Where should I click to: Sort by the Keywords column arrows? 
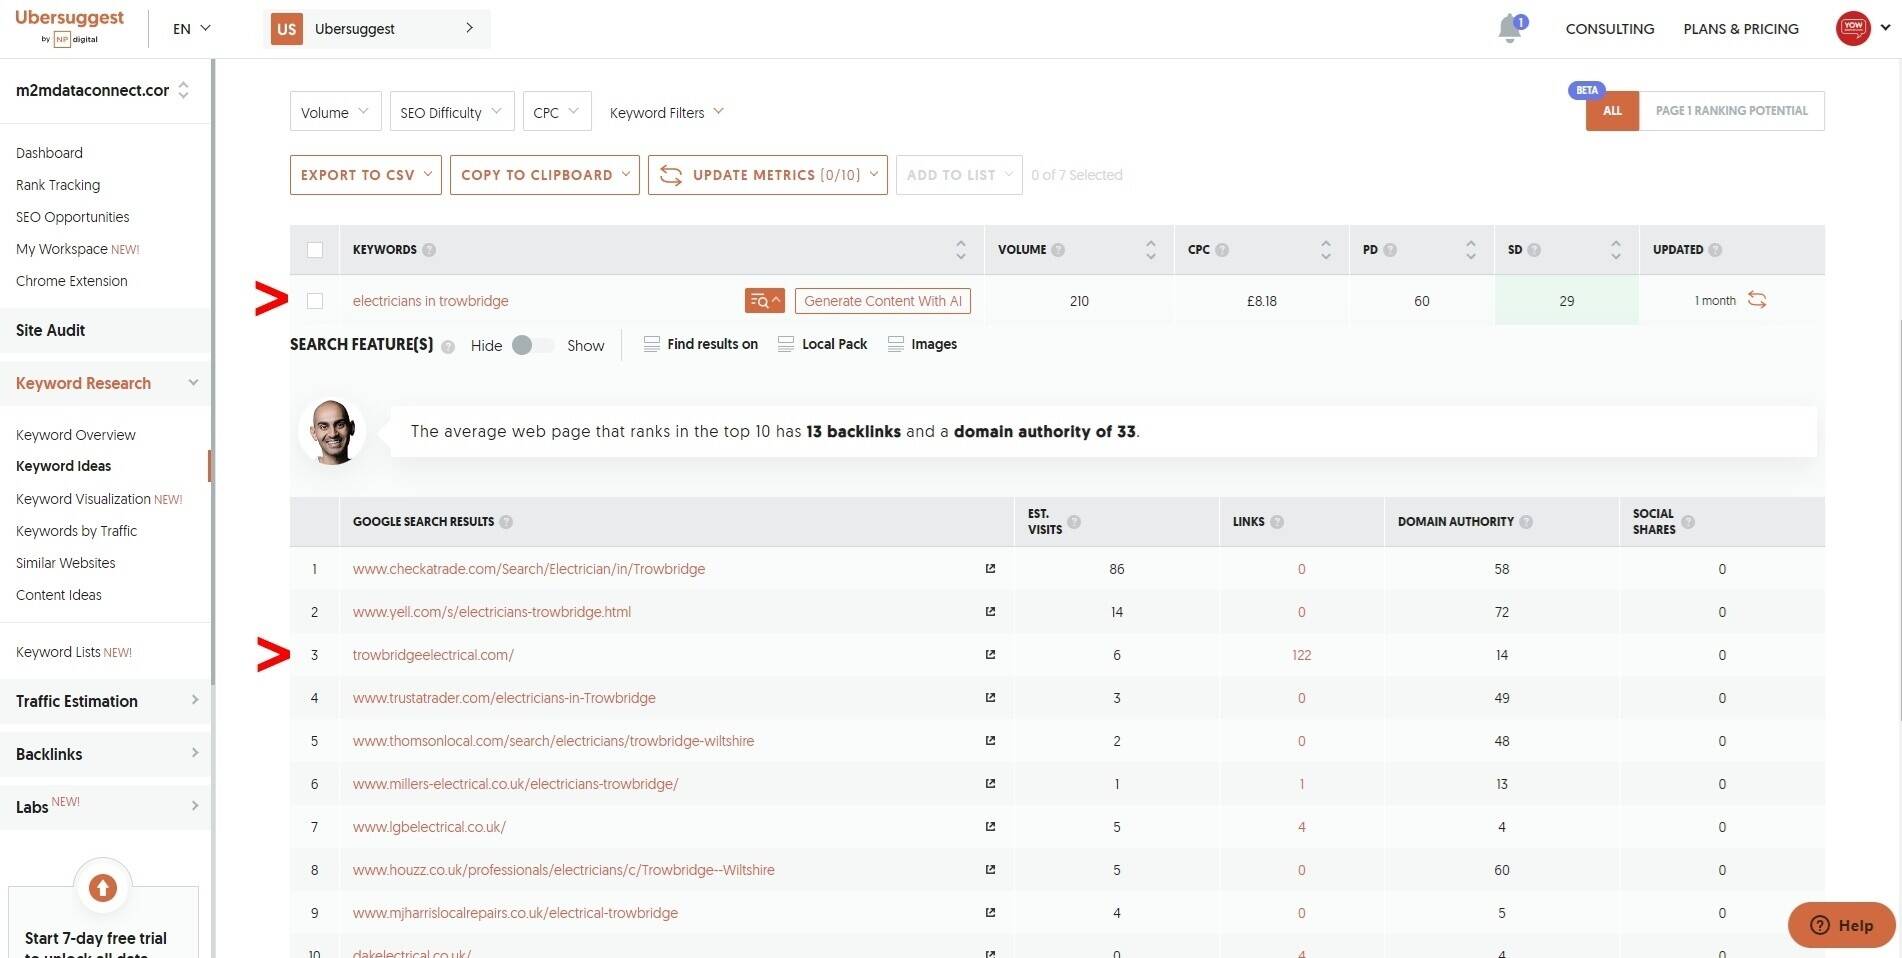click(x=960, y=250)
